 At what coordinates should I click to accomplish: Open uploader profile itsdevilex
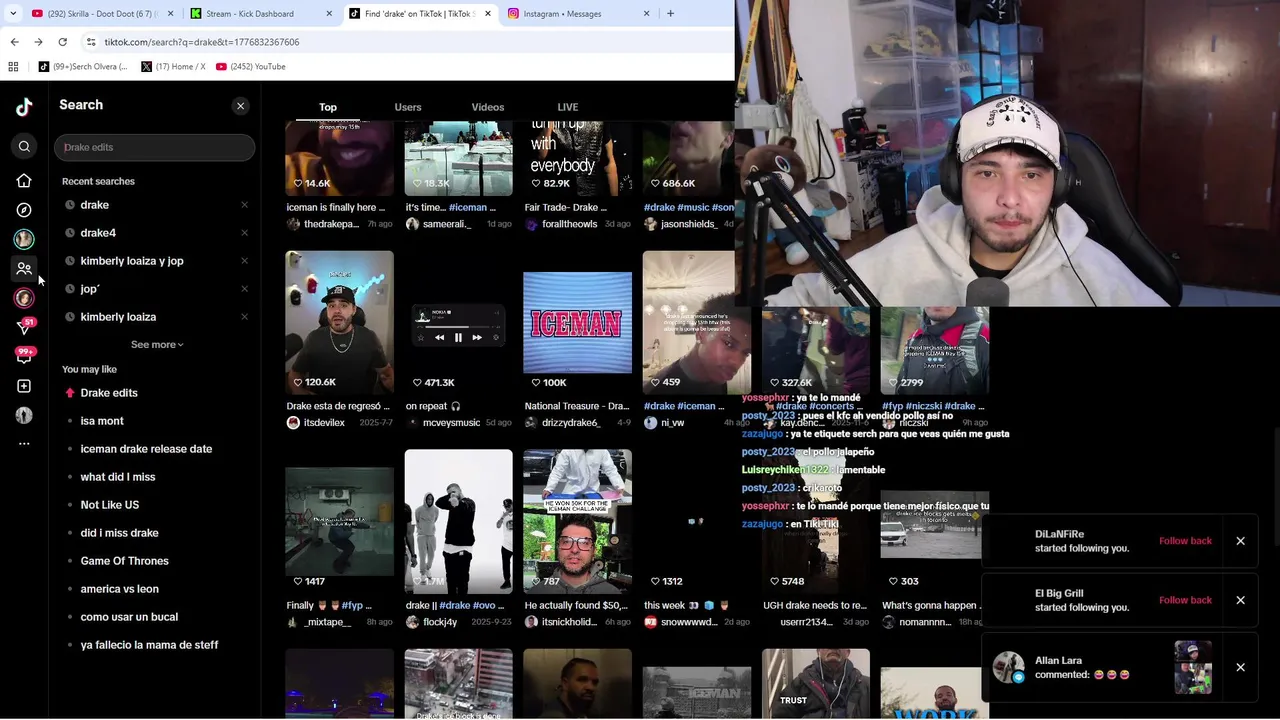pos(324,423)
